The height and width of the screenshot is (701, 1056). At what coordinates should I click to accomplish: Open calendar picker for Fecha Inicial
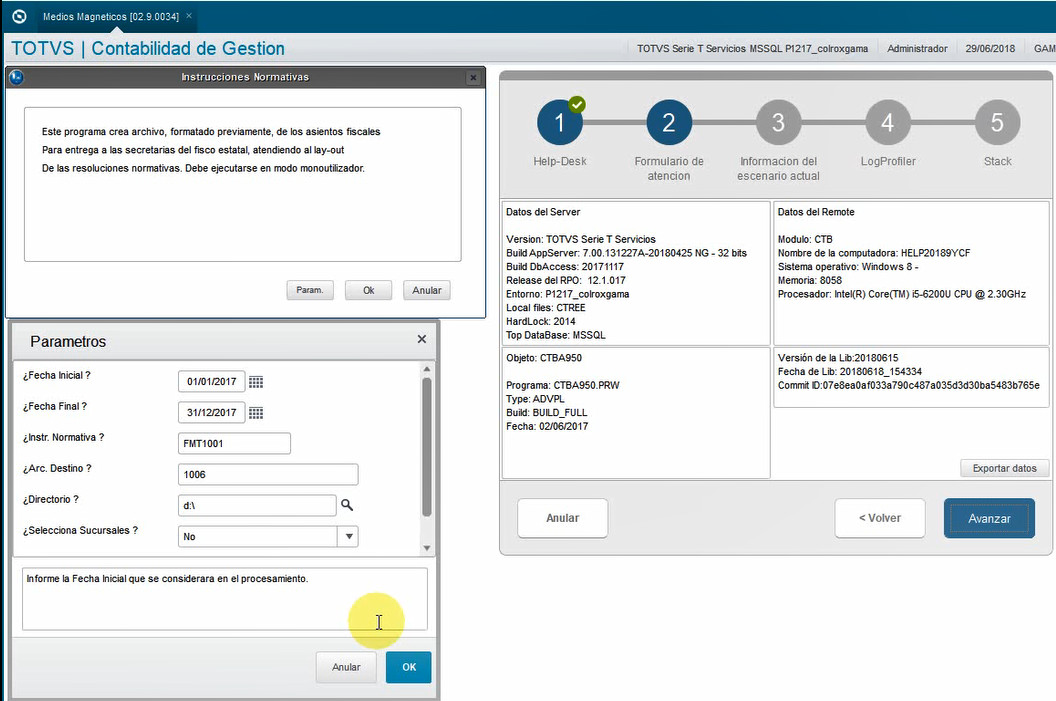[256, 382]
